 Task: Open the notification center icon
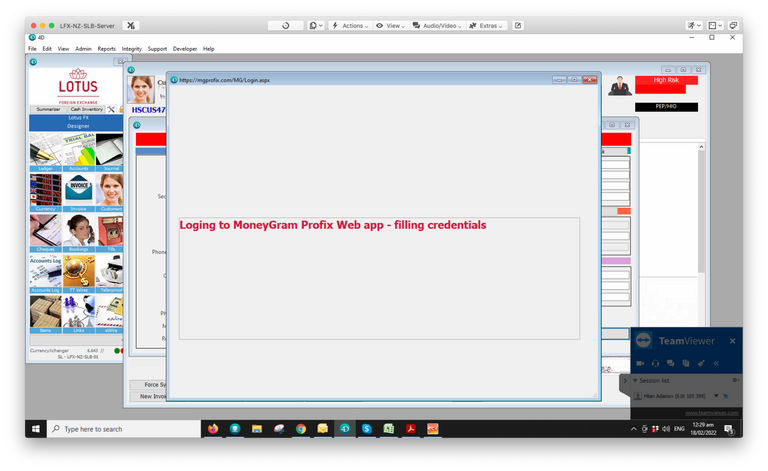pos(729,429)
